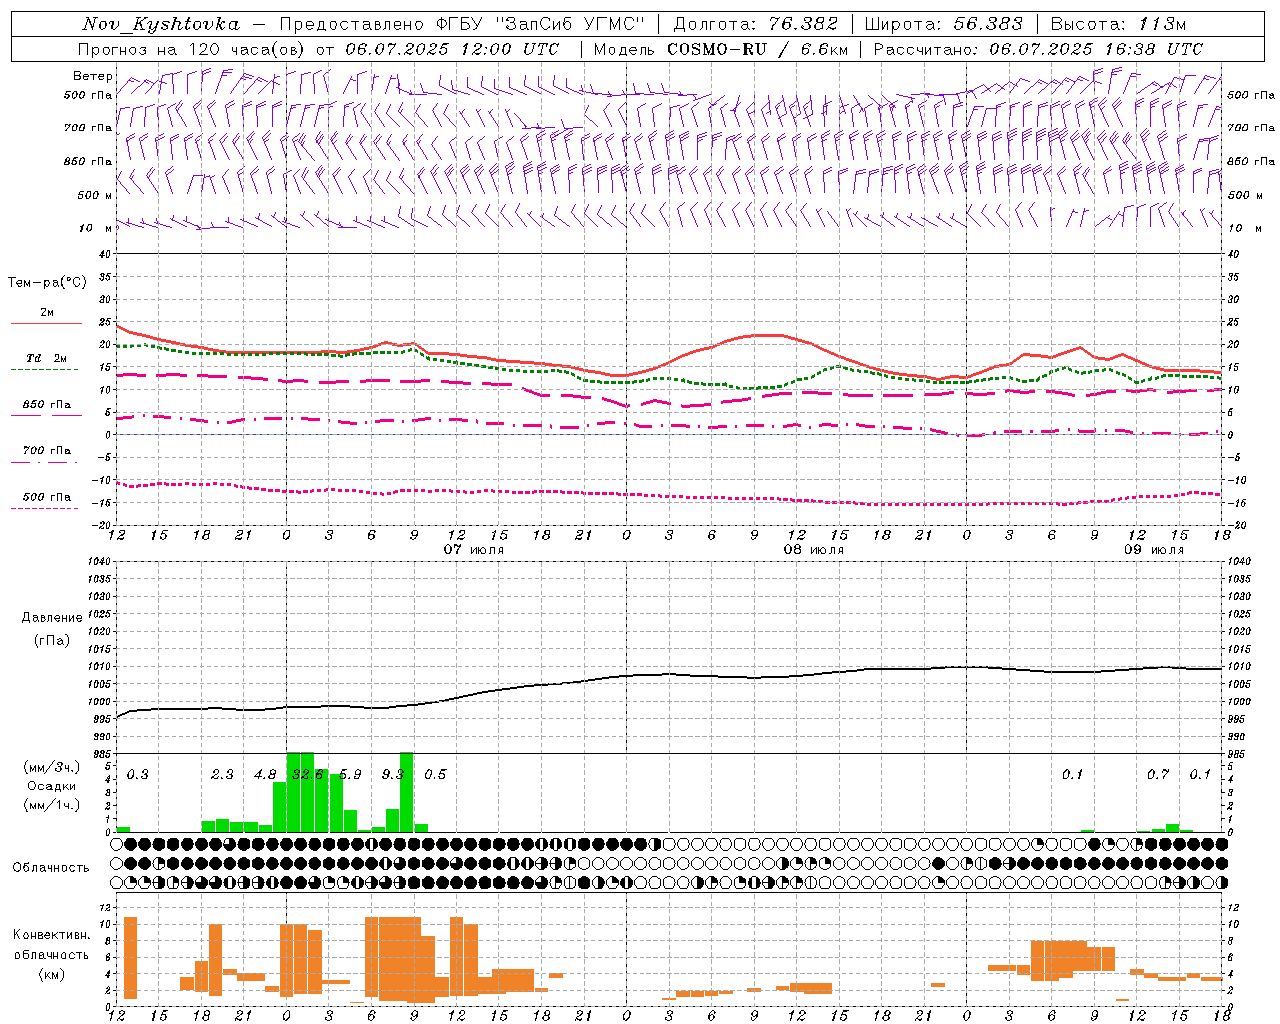The height and width of the screenshot is (1024, 1280).
Task: Click the 2.3 precipitation total
Action: (222, 775)
